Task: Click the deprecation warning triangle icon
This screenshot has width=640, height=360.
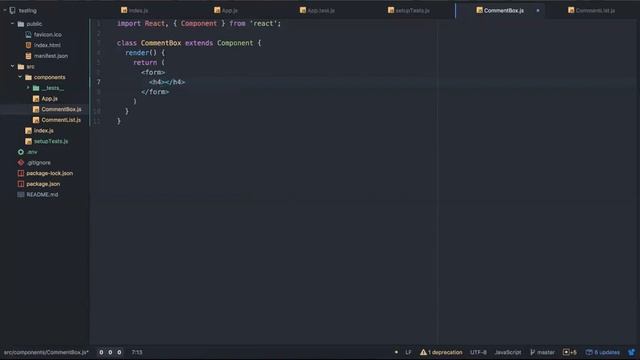Action: [x=423, y=352]
